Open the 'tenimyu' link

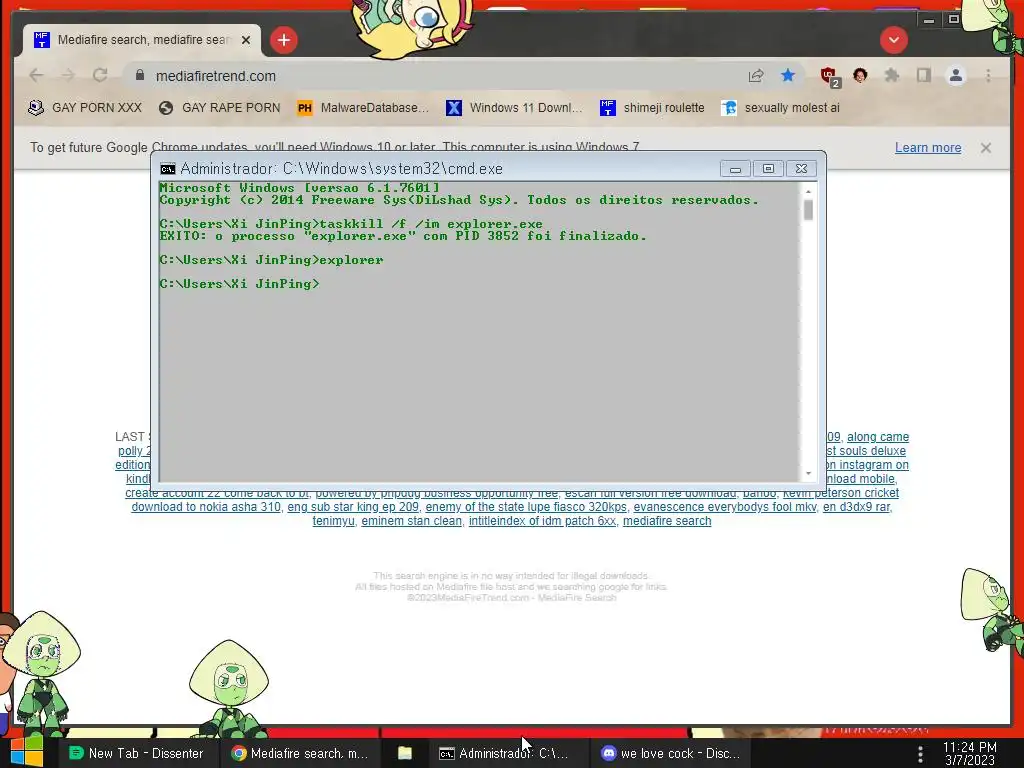[x=333, y=521]
